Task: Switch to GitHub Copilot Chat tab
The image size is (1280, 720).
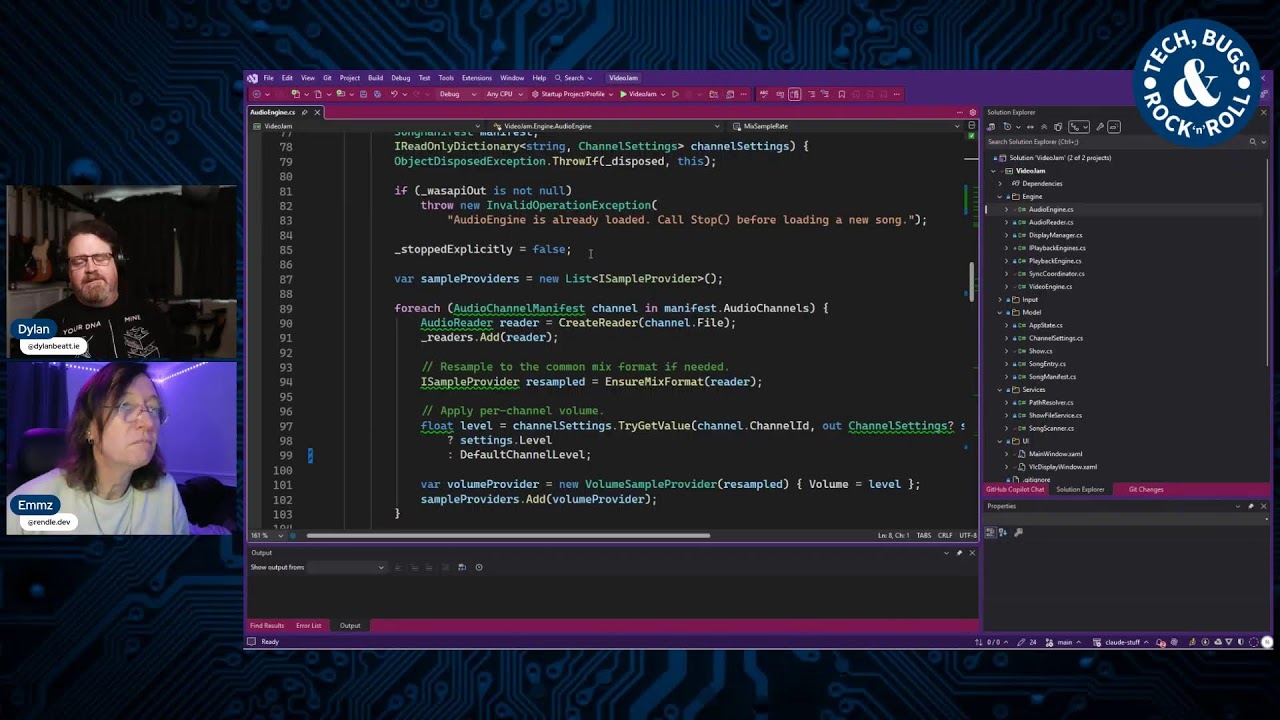Action: pyautogui.click(x=1015, y=490)
